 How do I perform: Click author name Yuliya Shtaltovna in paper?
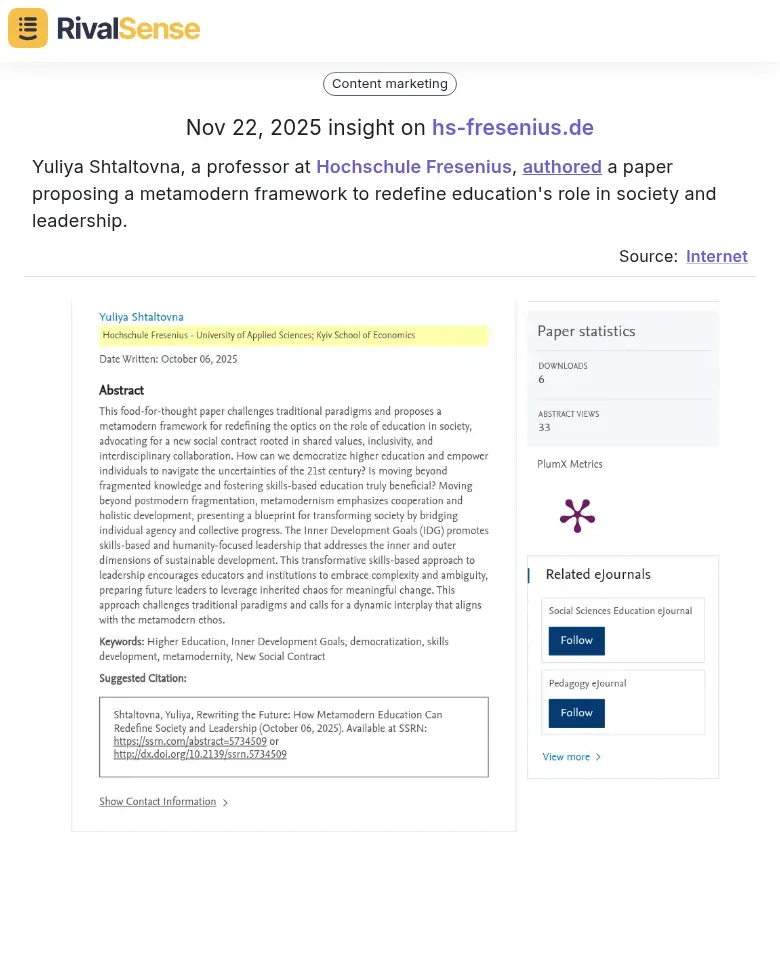tap(141, 317)
